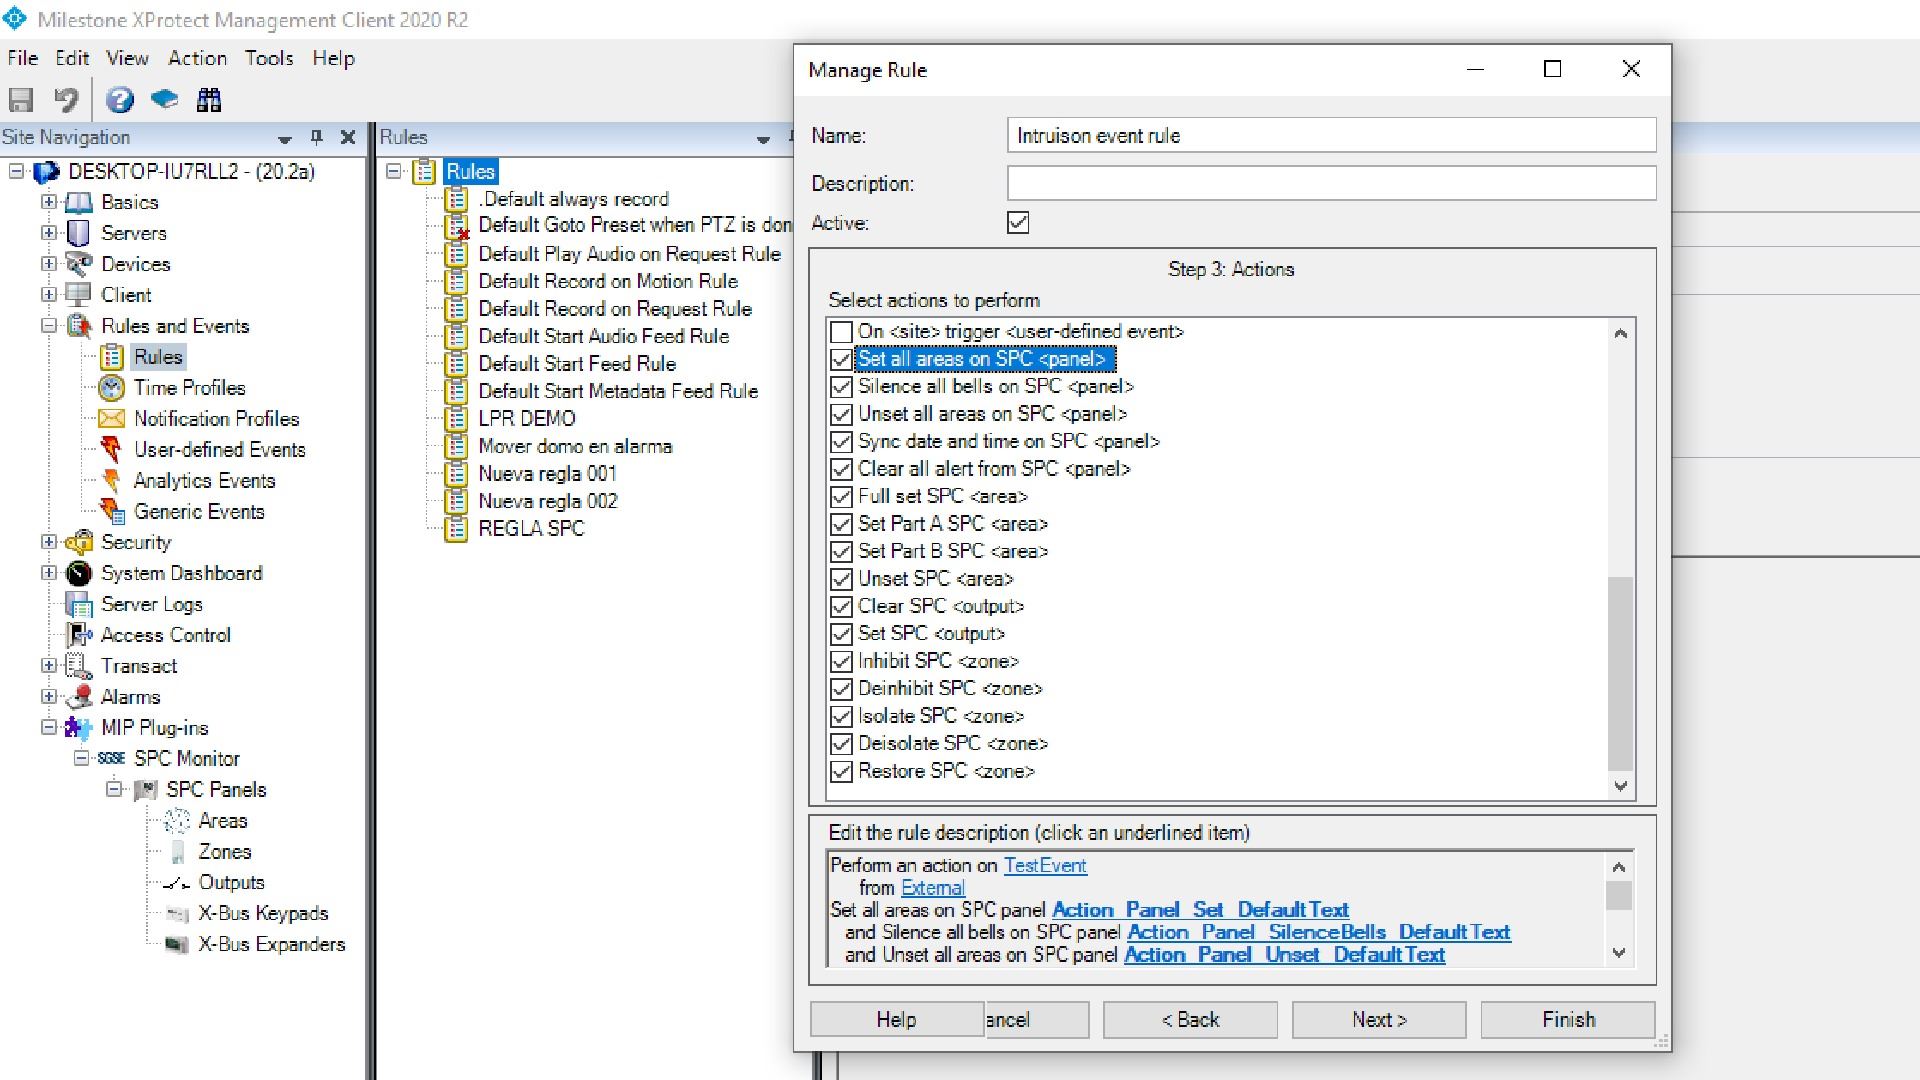Click the rule description scroll-down arrow
This screenshot has width=1920, height=1080.
tap(1619, 953)
